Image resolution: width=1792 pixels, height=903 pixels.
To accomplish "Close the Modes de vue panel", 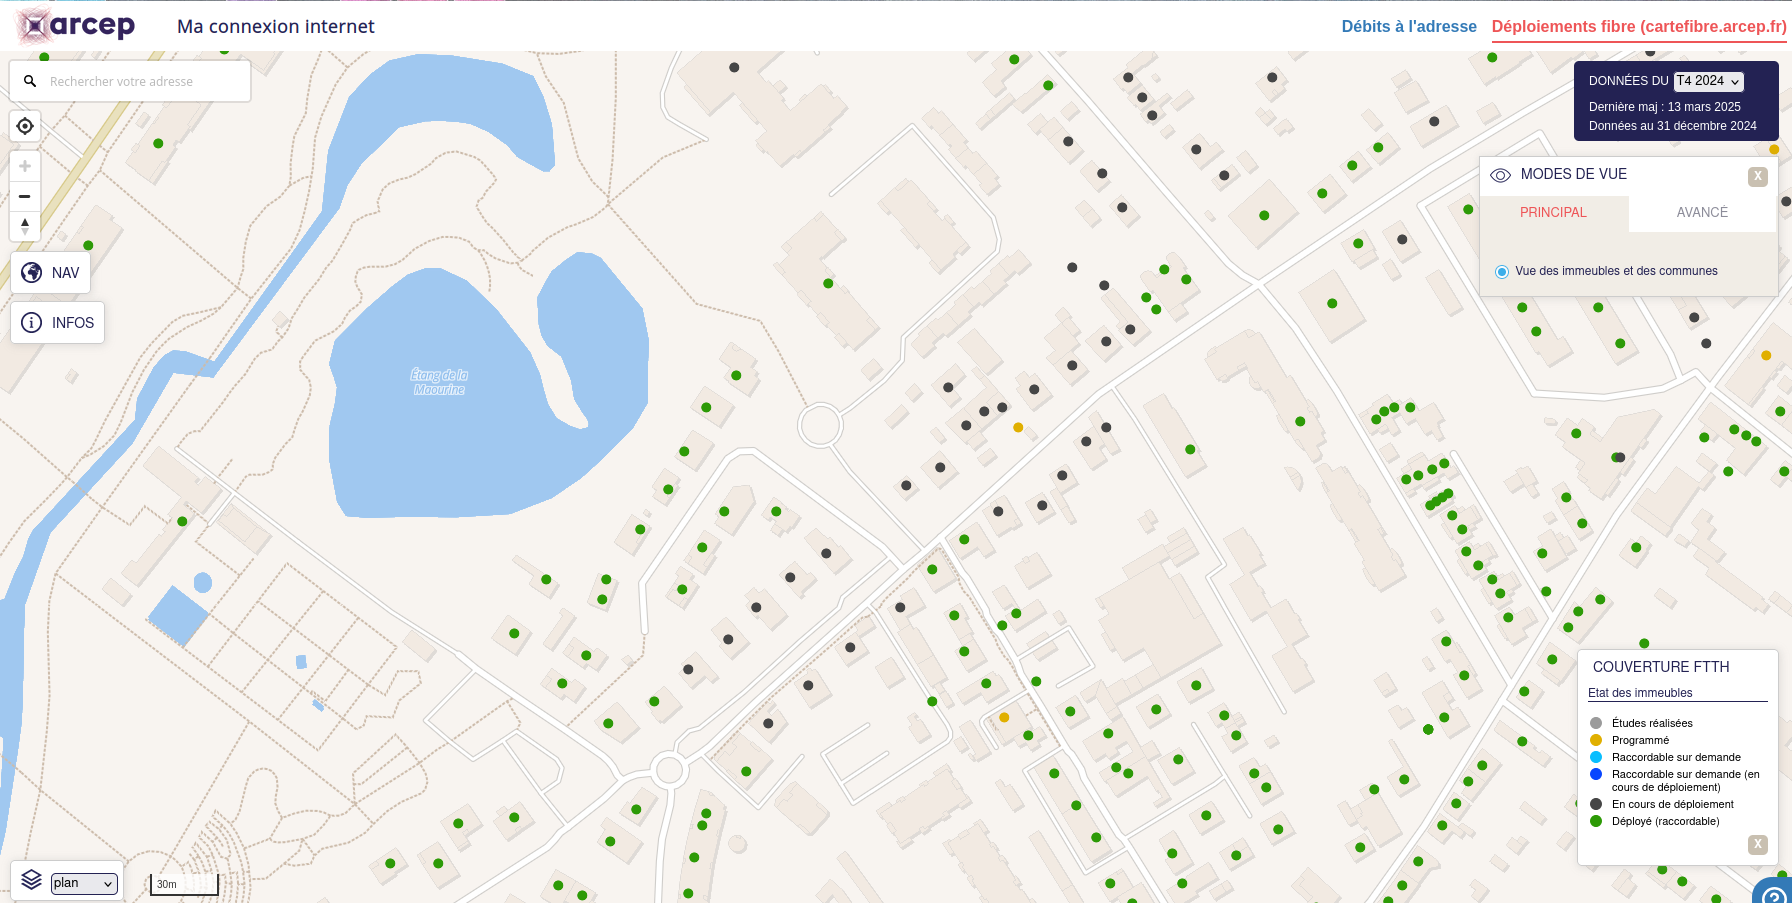I will coord(1757,177).
